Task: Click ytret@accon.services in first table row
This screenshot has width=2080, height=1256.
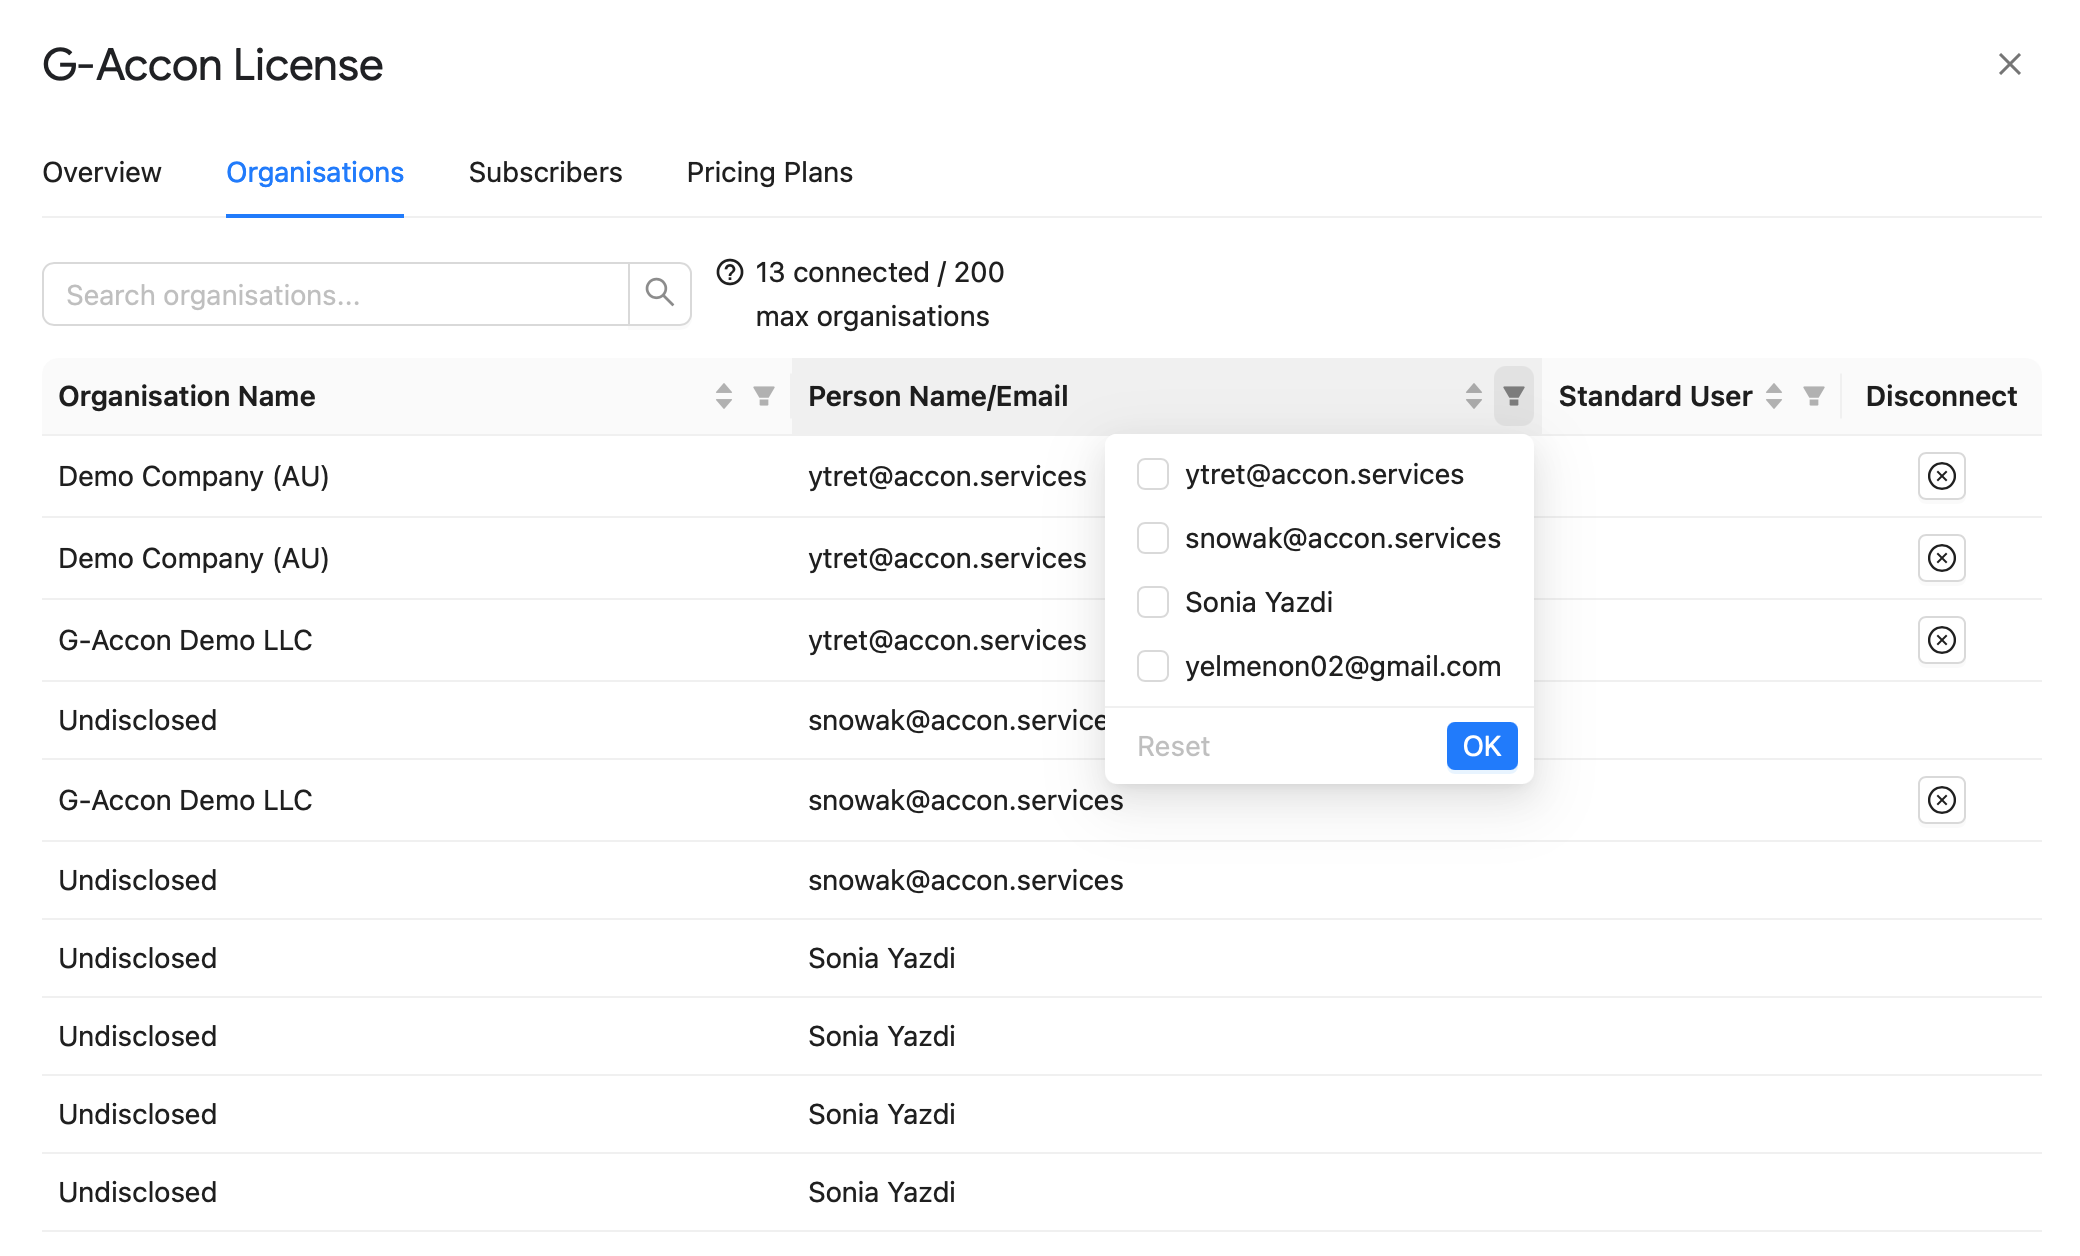Action: [947, 476]
